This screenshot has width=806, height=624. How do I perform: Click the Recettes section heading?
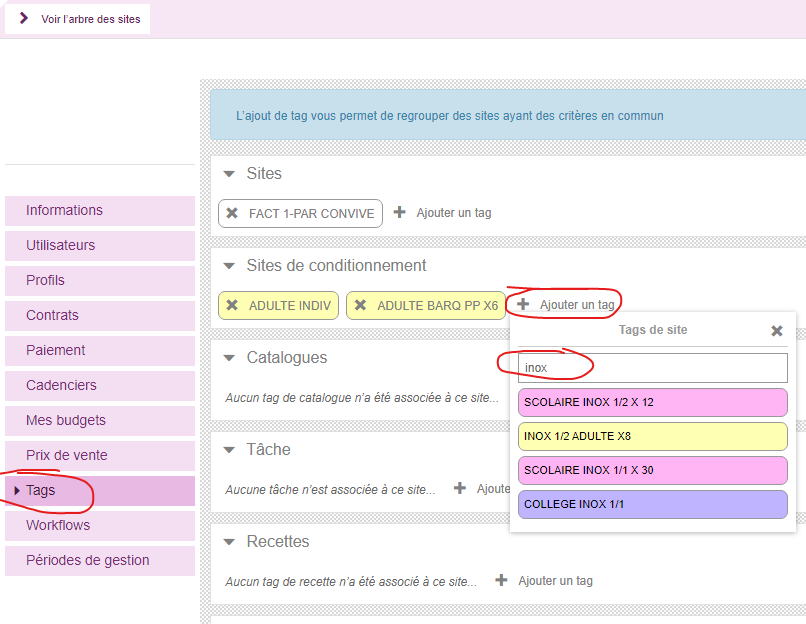pyautogui.click(x=278, y=541)
